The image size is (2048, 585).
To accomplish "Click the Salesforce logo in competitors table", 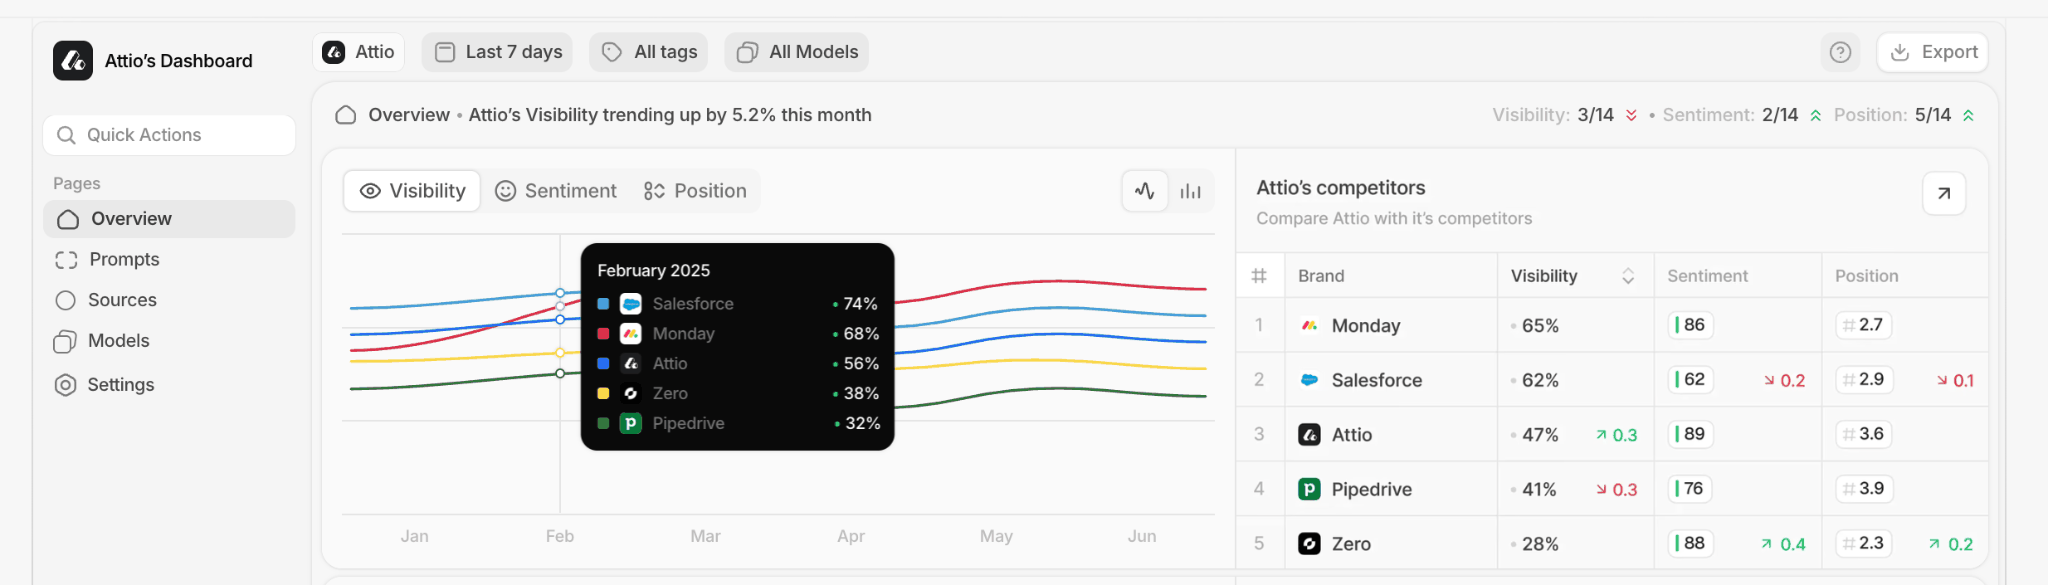I will pyautogui.click(x=1309, y=380).
